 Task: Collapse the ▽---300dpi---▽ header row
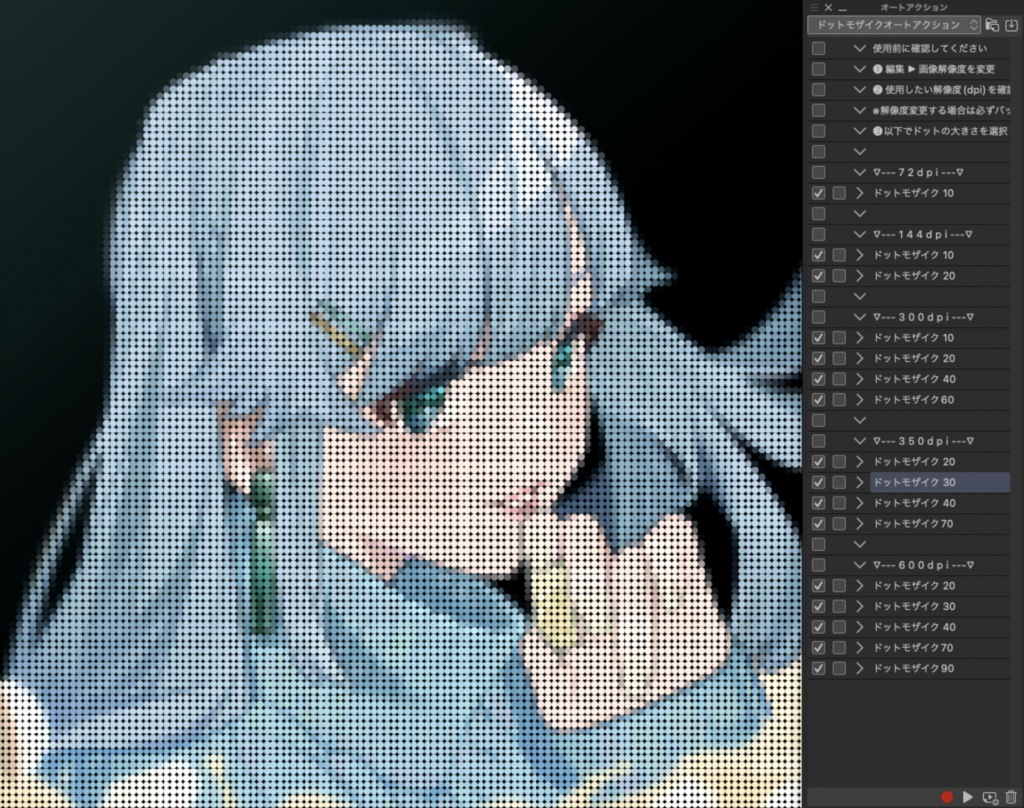coord(860,317)
